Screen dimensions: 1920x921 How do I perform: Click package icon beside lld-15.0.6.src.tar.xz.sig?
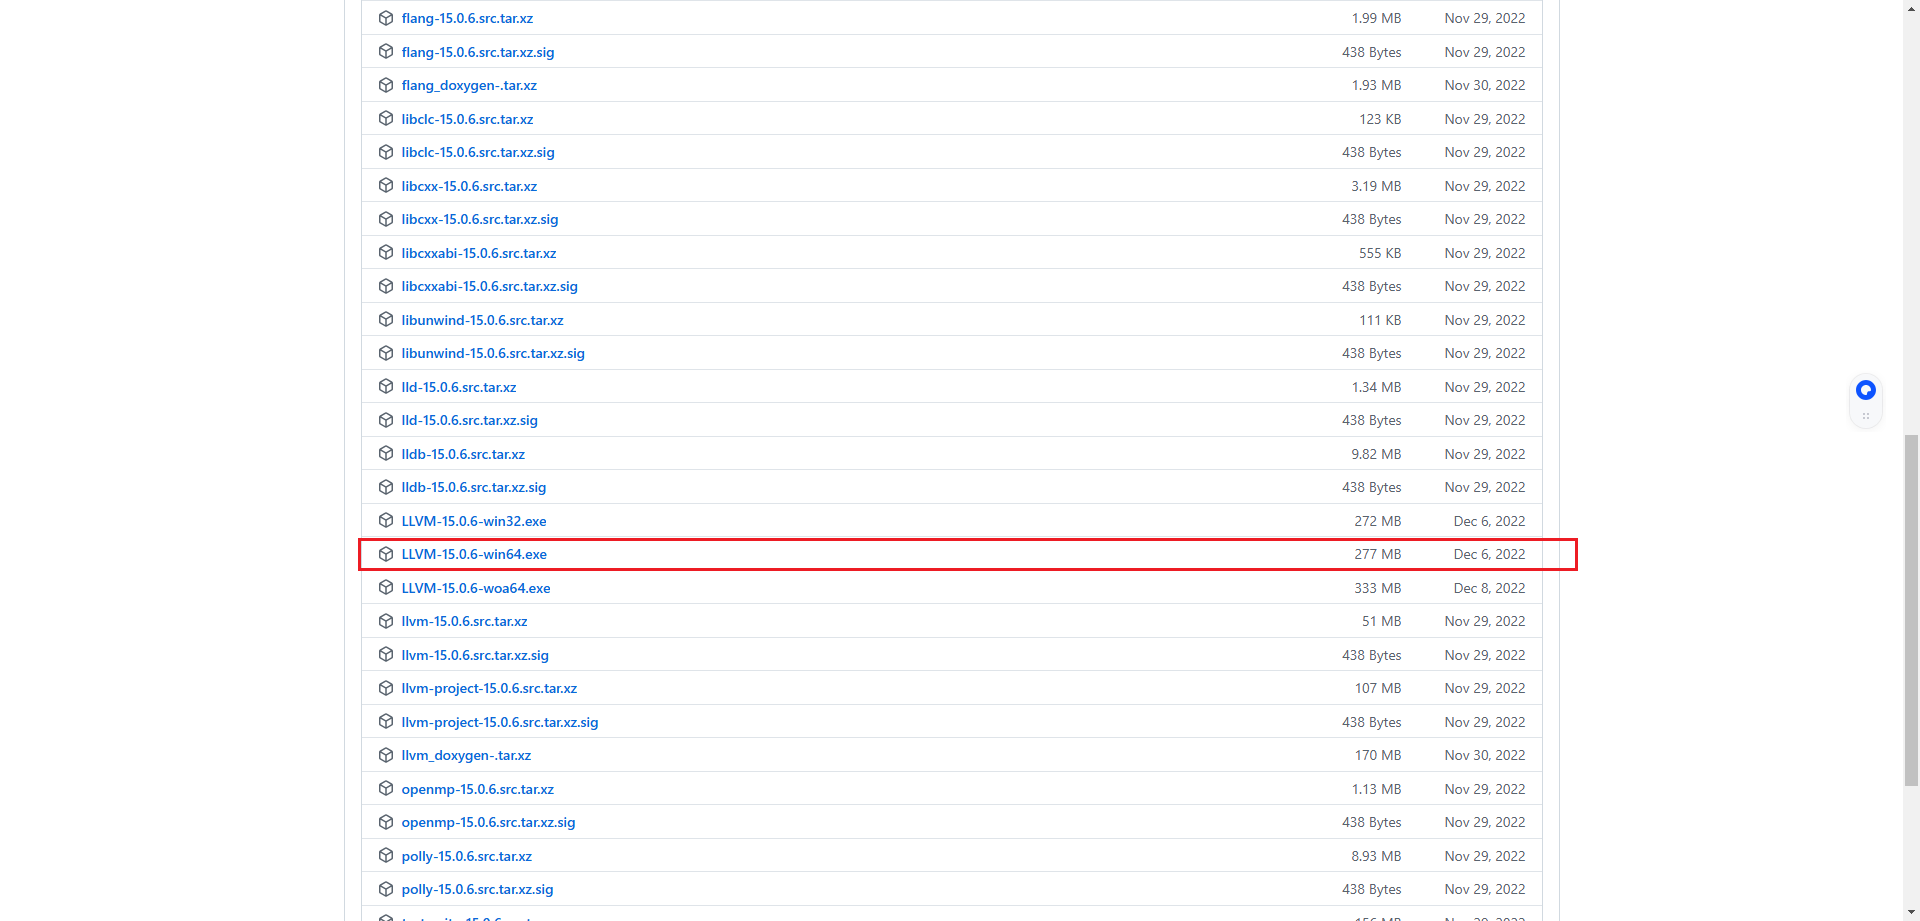point(386,420)
